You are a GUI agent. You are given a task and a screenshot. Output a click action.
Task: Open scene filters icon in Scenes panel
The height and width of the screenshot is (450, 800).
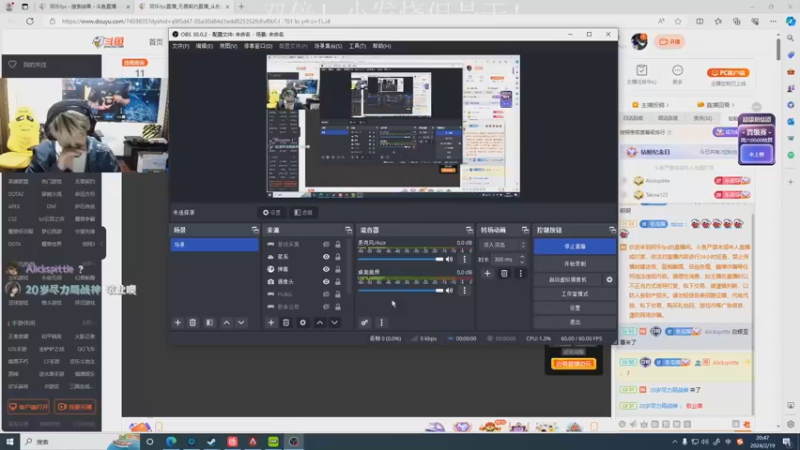click(209, 322)
